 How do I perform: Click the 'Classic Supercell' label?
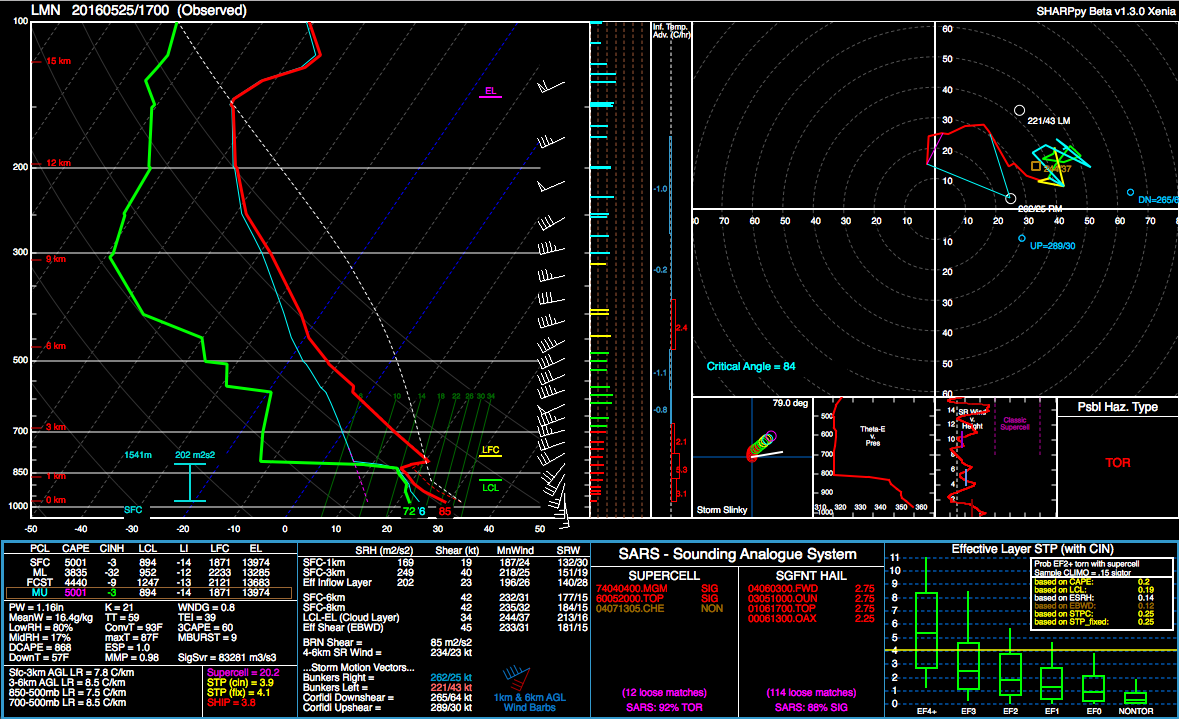[x=1014, y=423]
